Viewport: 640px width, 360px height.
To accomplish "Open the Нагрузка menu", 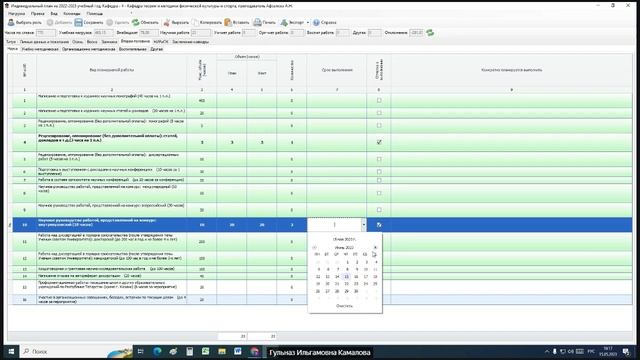I will [x=17, y=13].
